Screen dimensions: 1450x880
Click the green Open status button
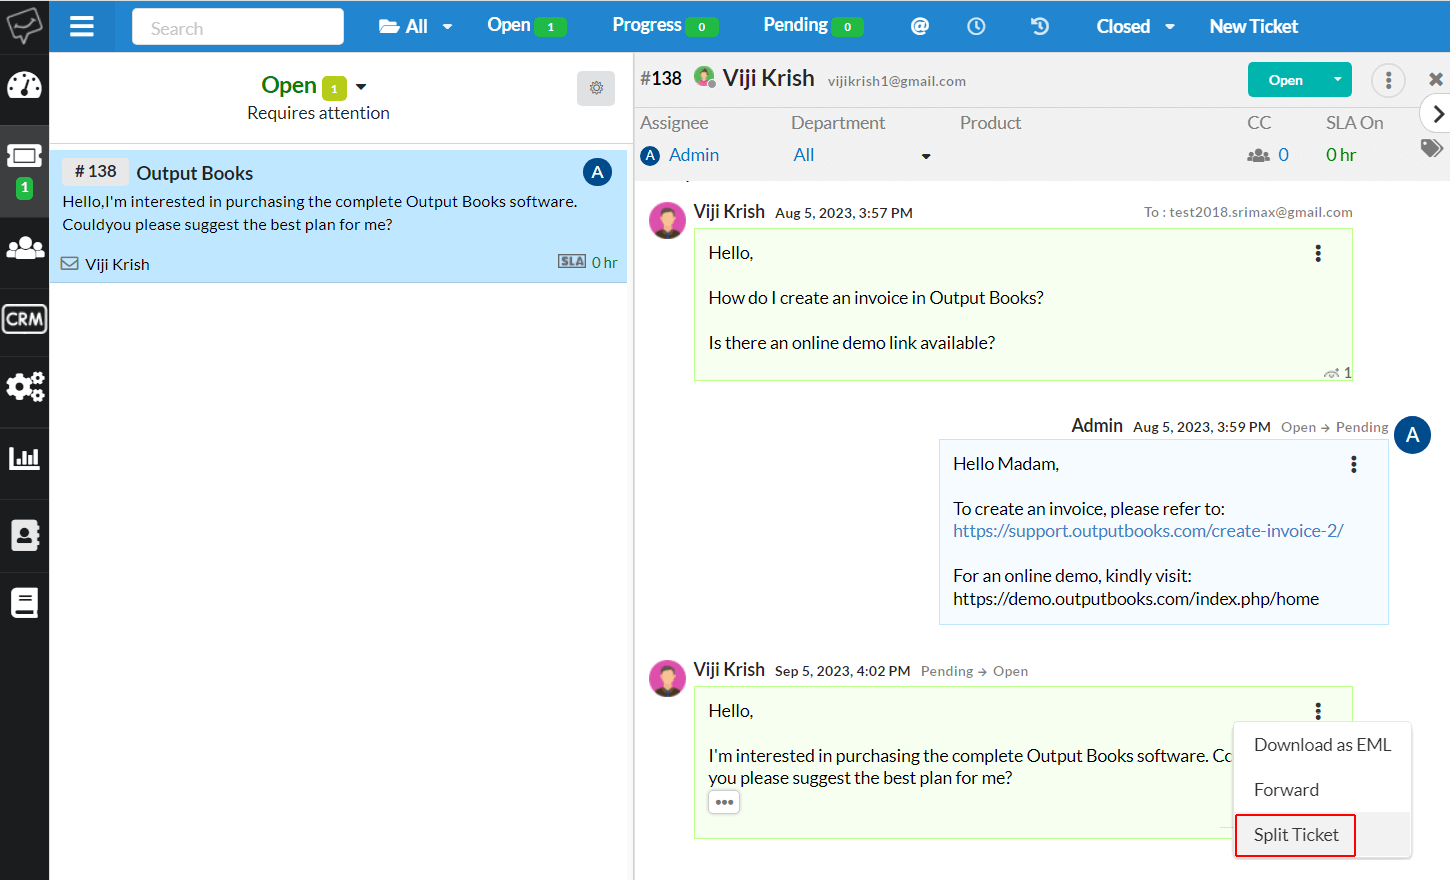click(x=1286, y=80)
